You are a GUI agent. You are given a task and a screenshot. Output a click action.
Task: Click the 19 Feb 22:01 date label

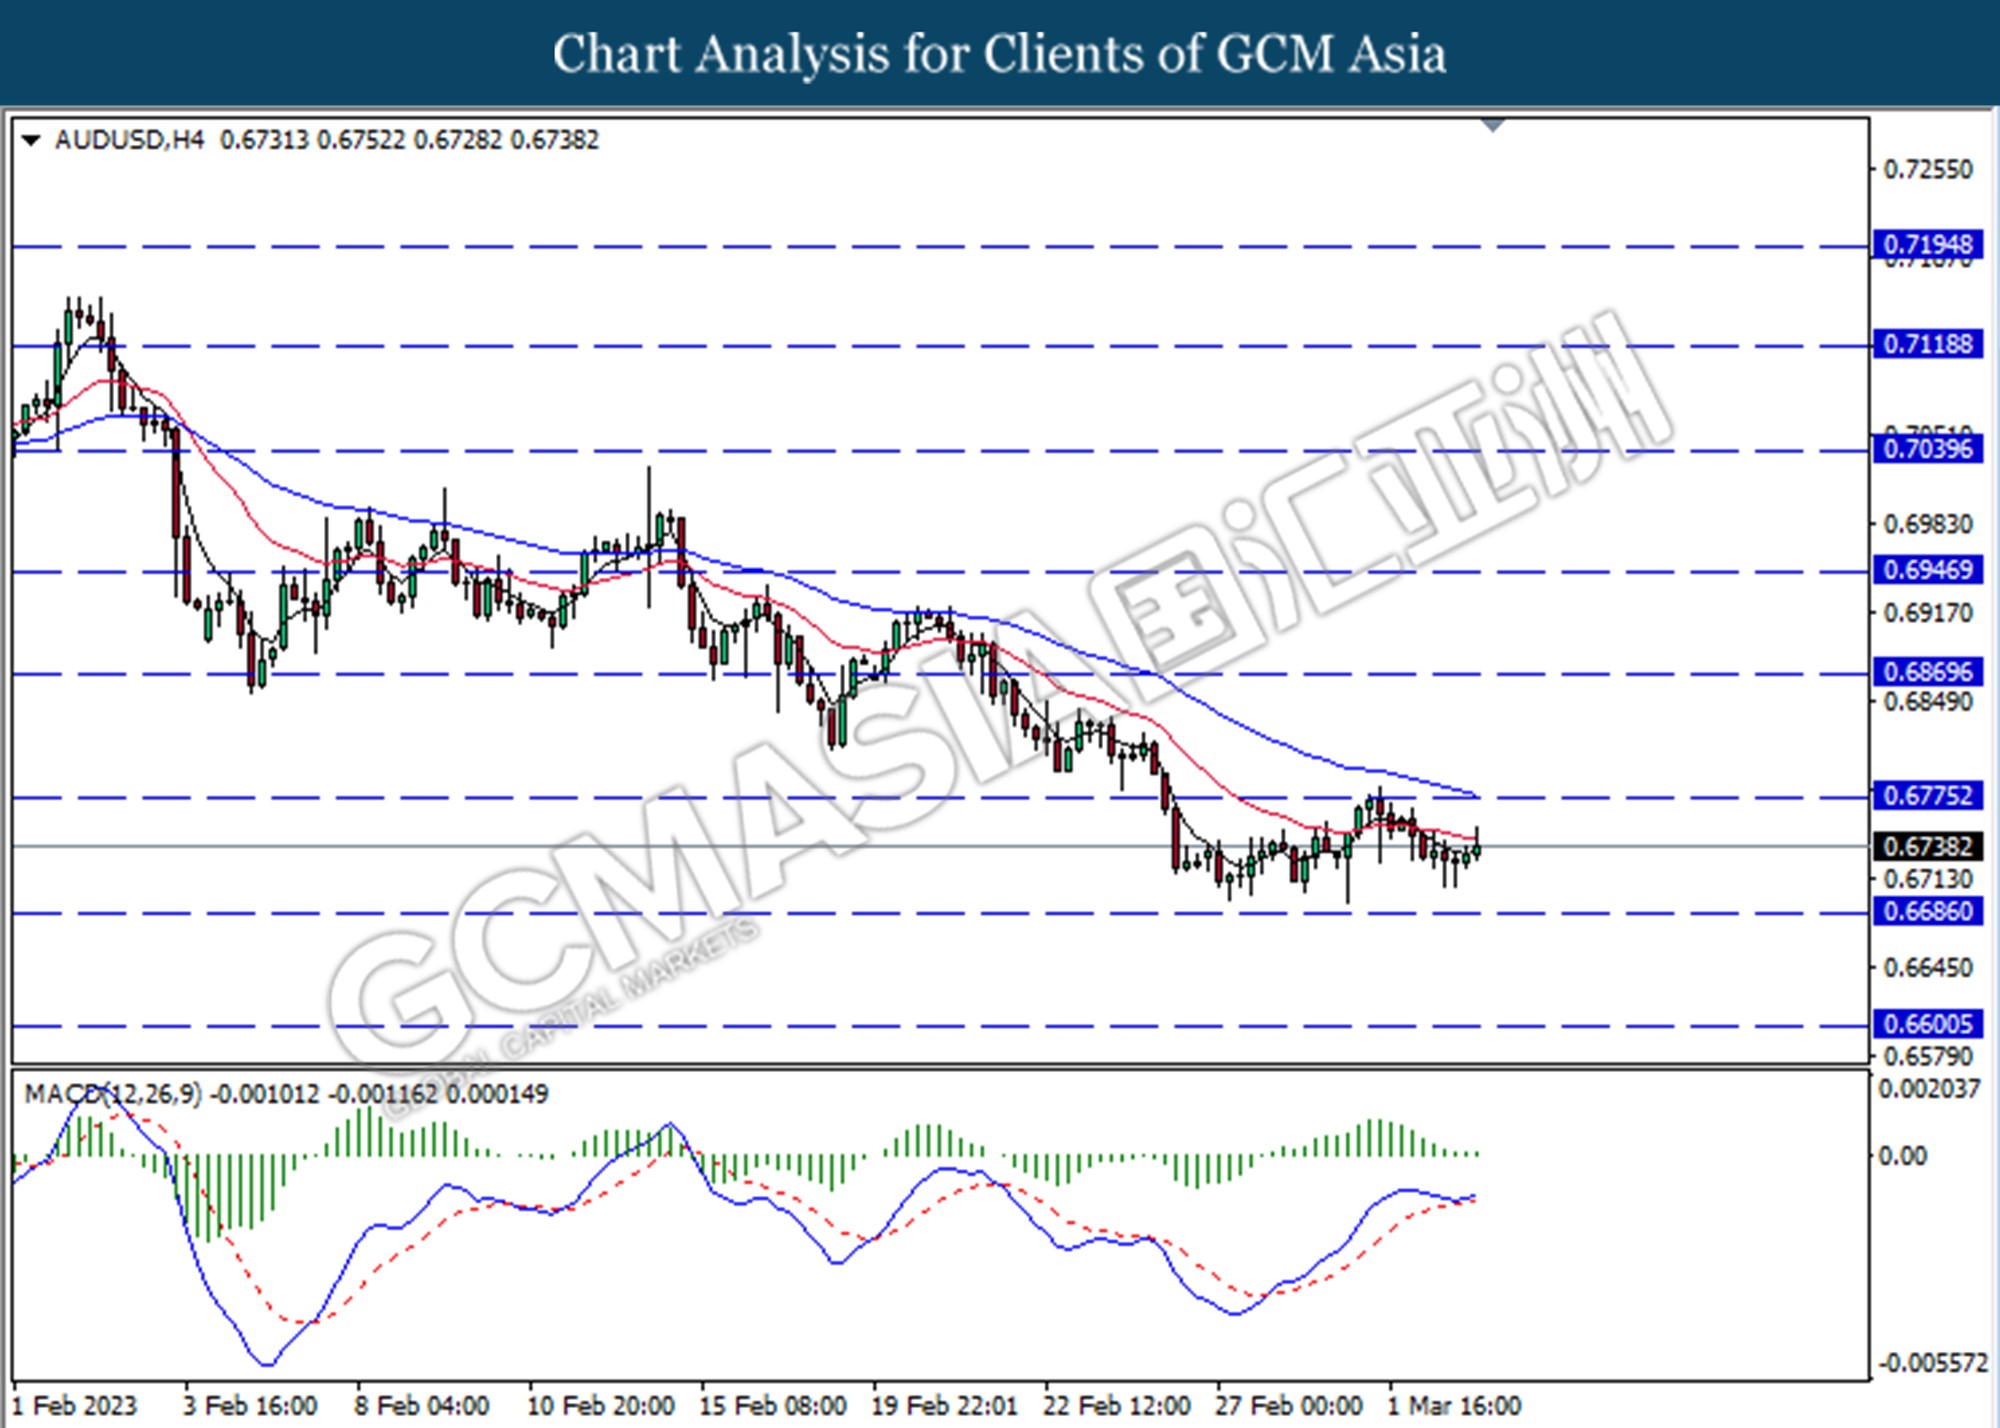tap(944, 1406)
